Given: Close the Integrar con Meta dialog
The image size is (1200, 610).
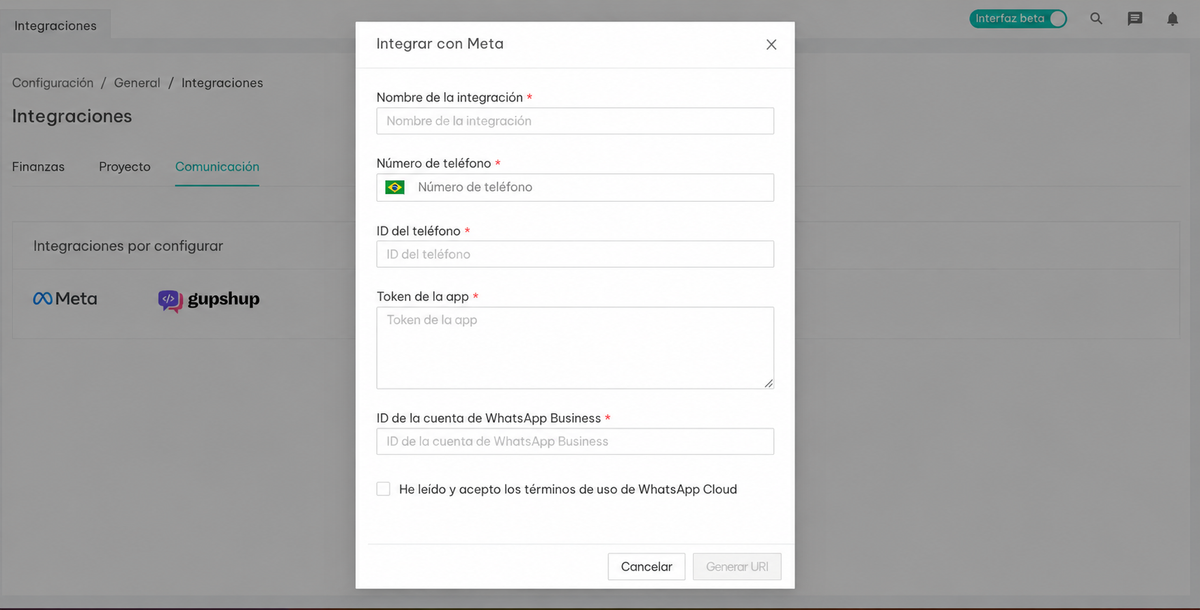Looking at the screenshot, I should tap(771, 44).
